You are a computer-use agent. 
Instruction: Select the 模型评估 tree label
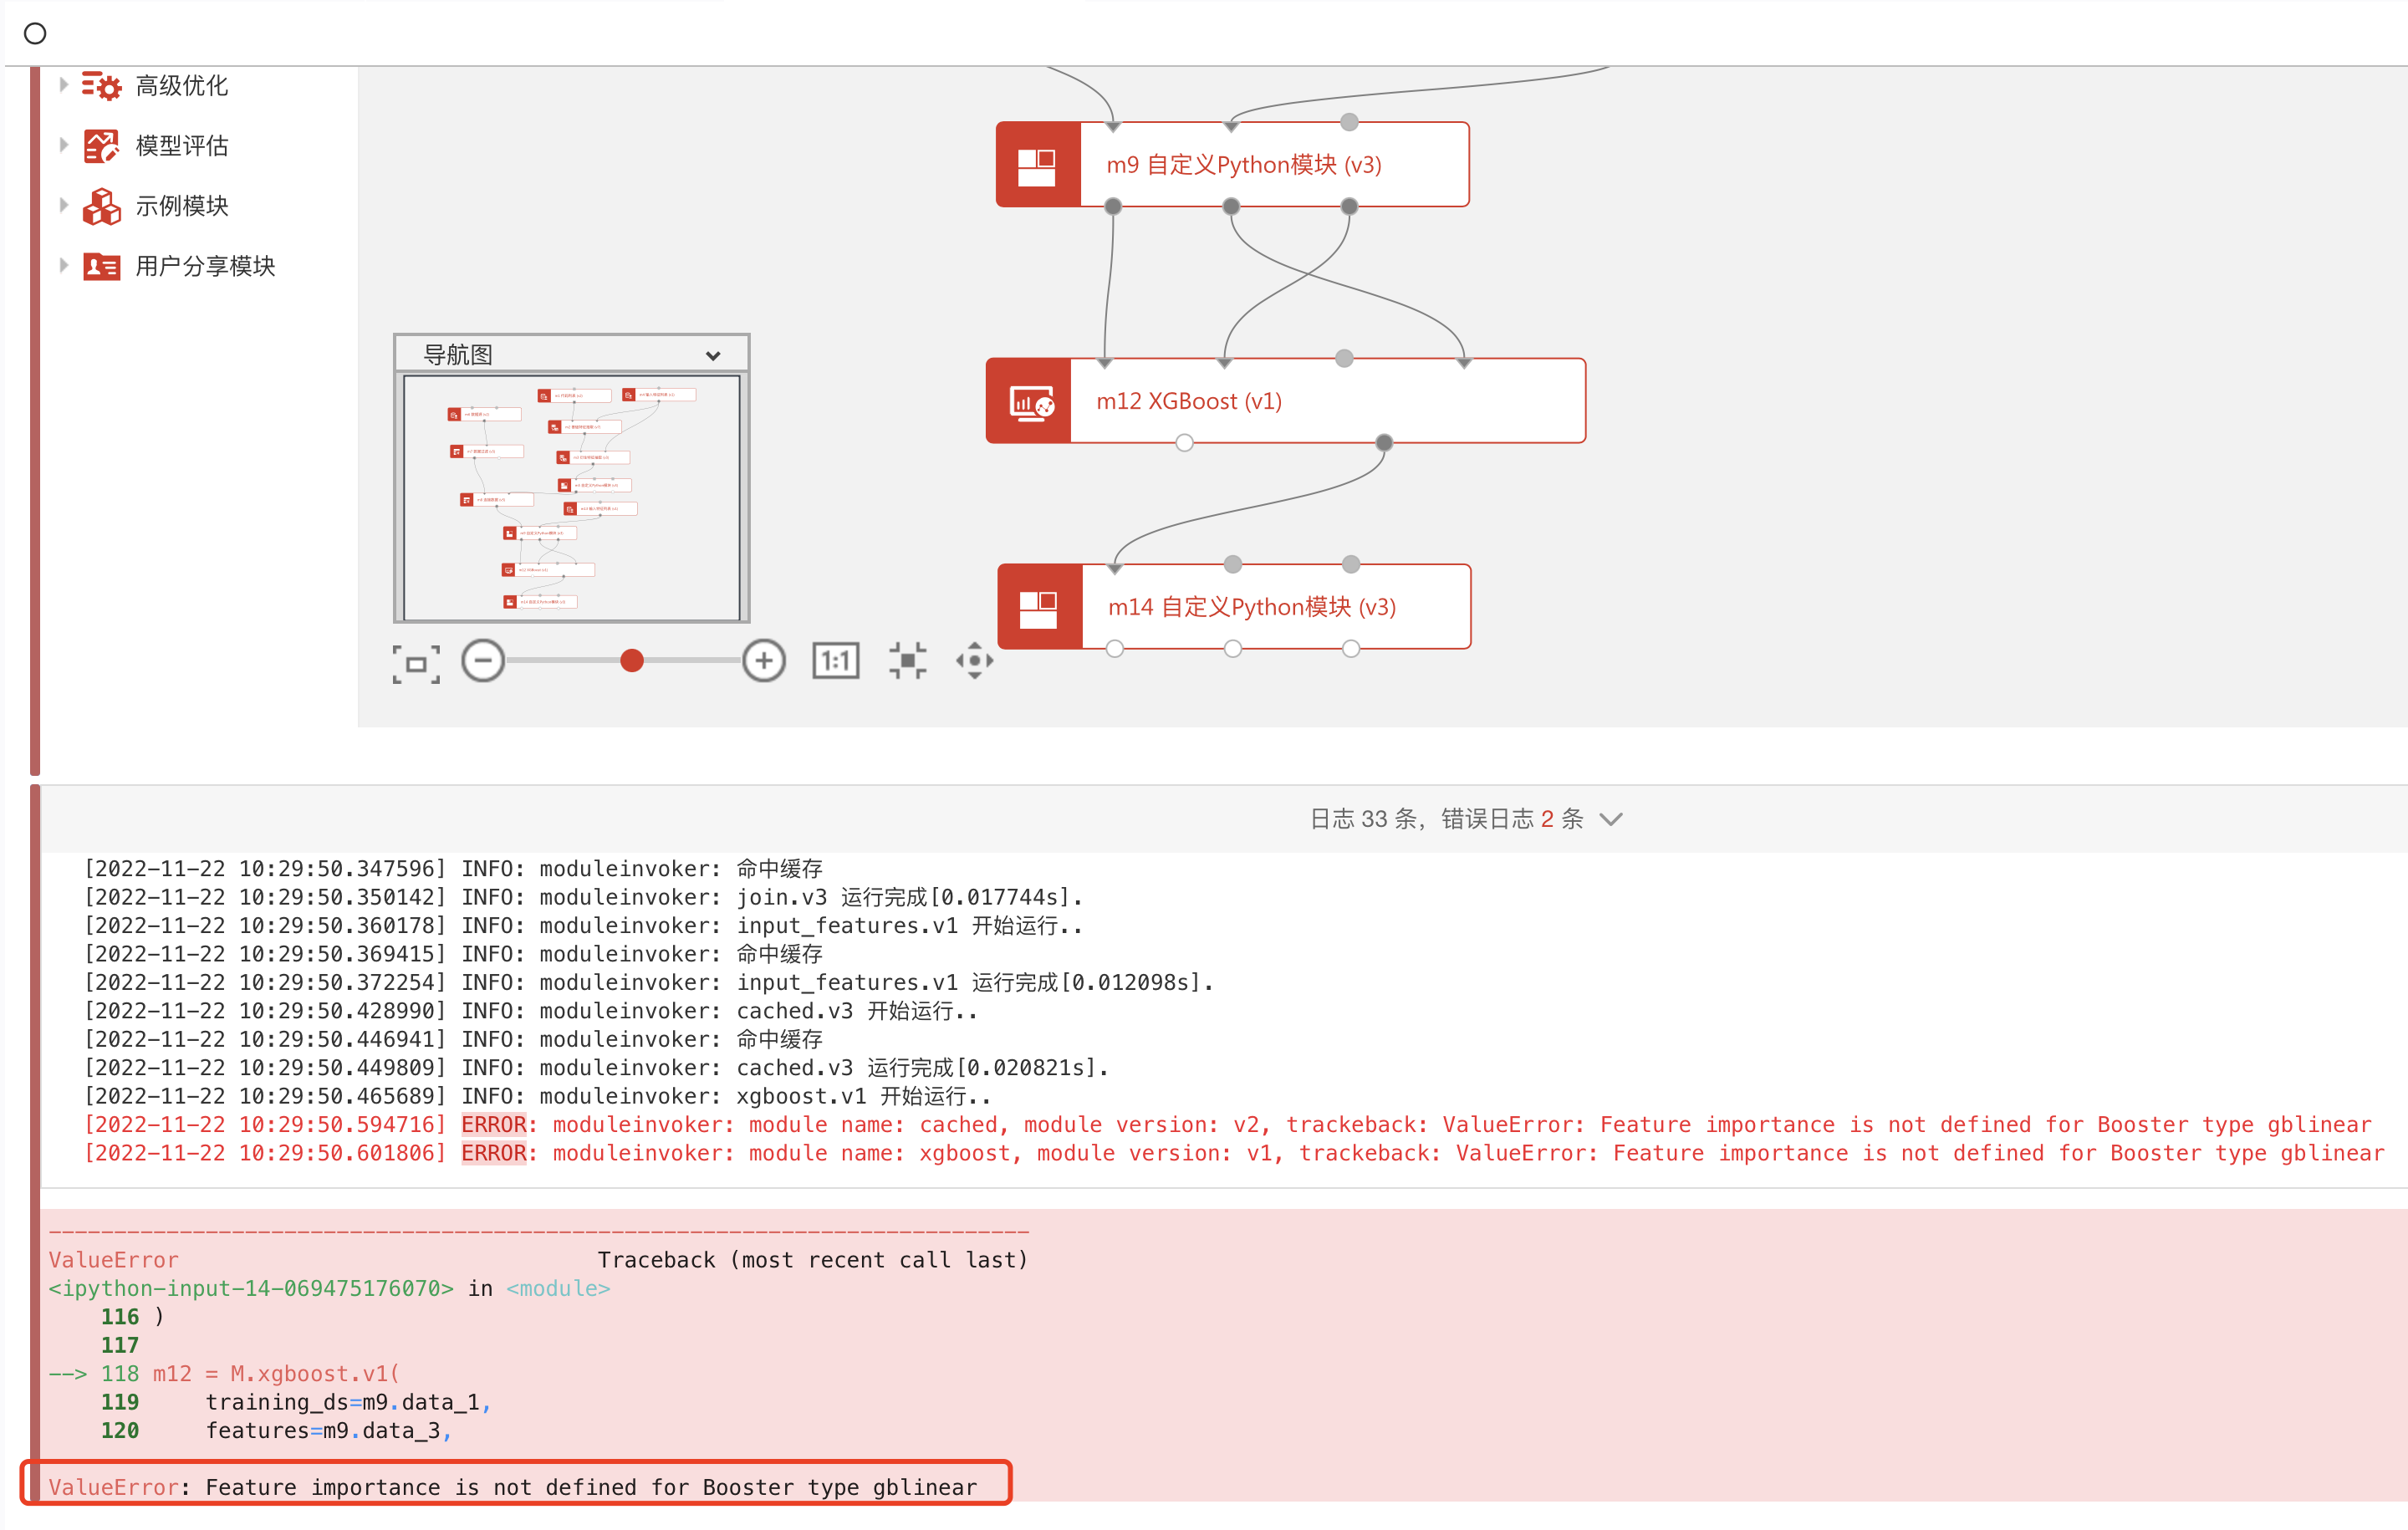pos(182,146)
